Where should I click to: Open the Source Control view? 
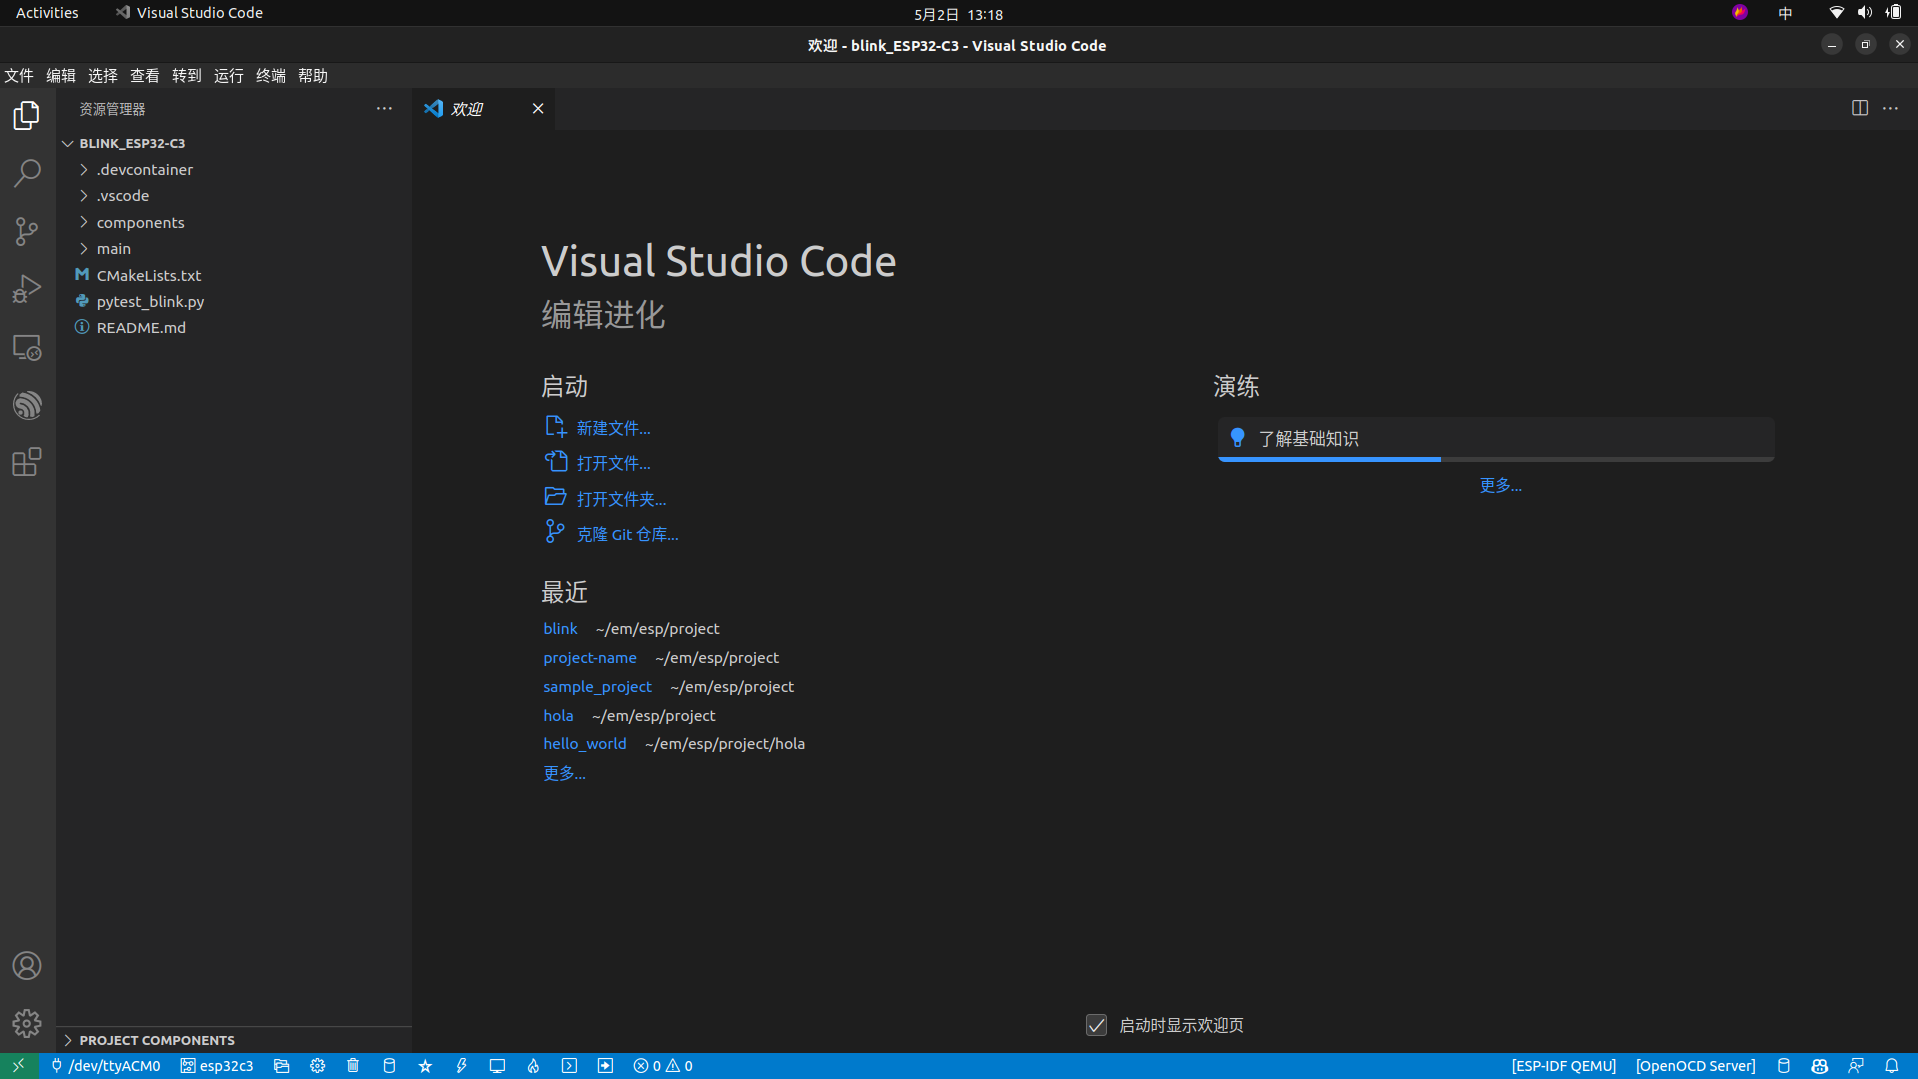(27, 231)
